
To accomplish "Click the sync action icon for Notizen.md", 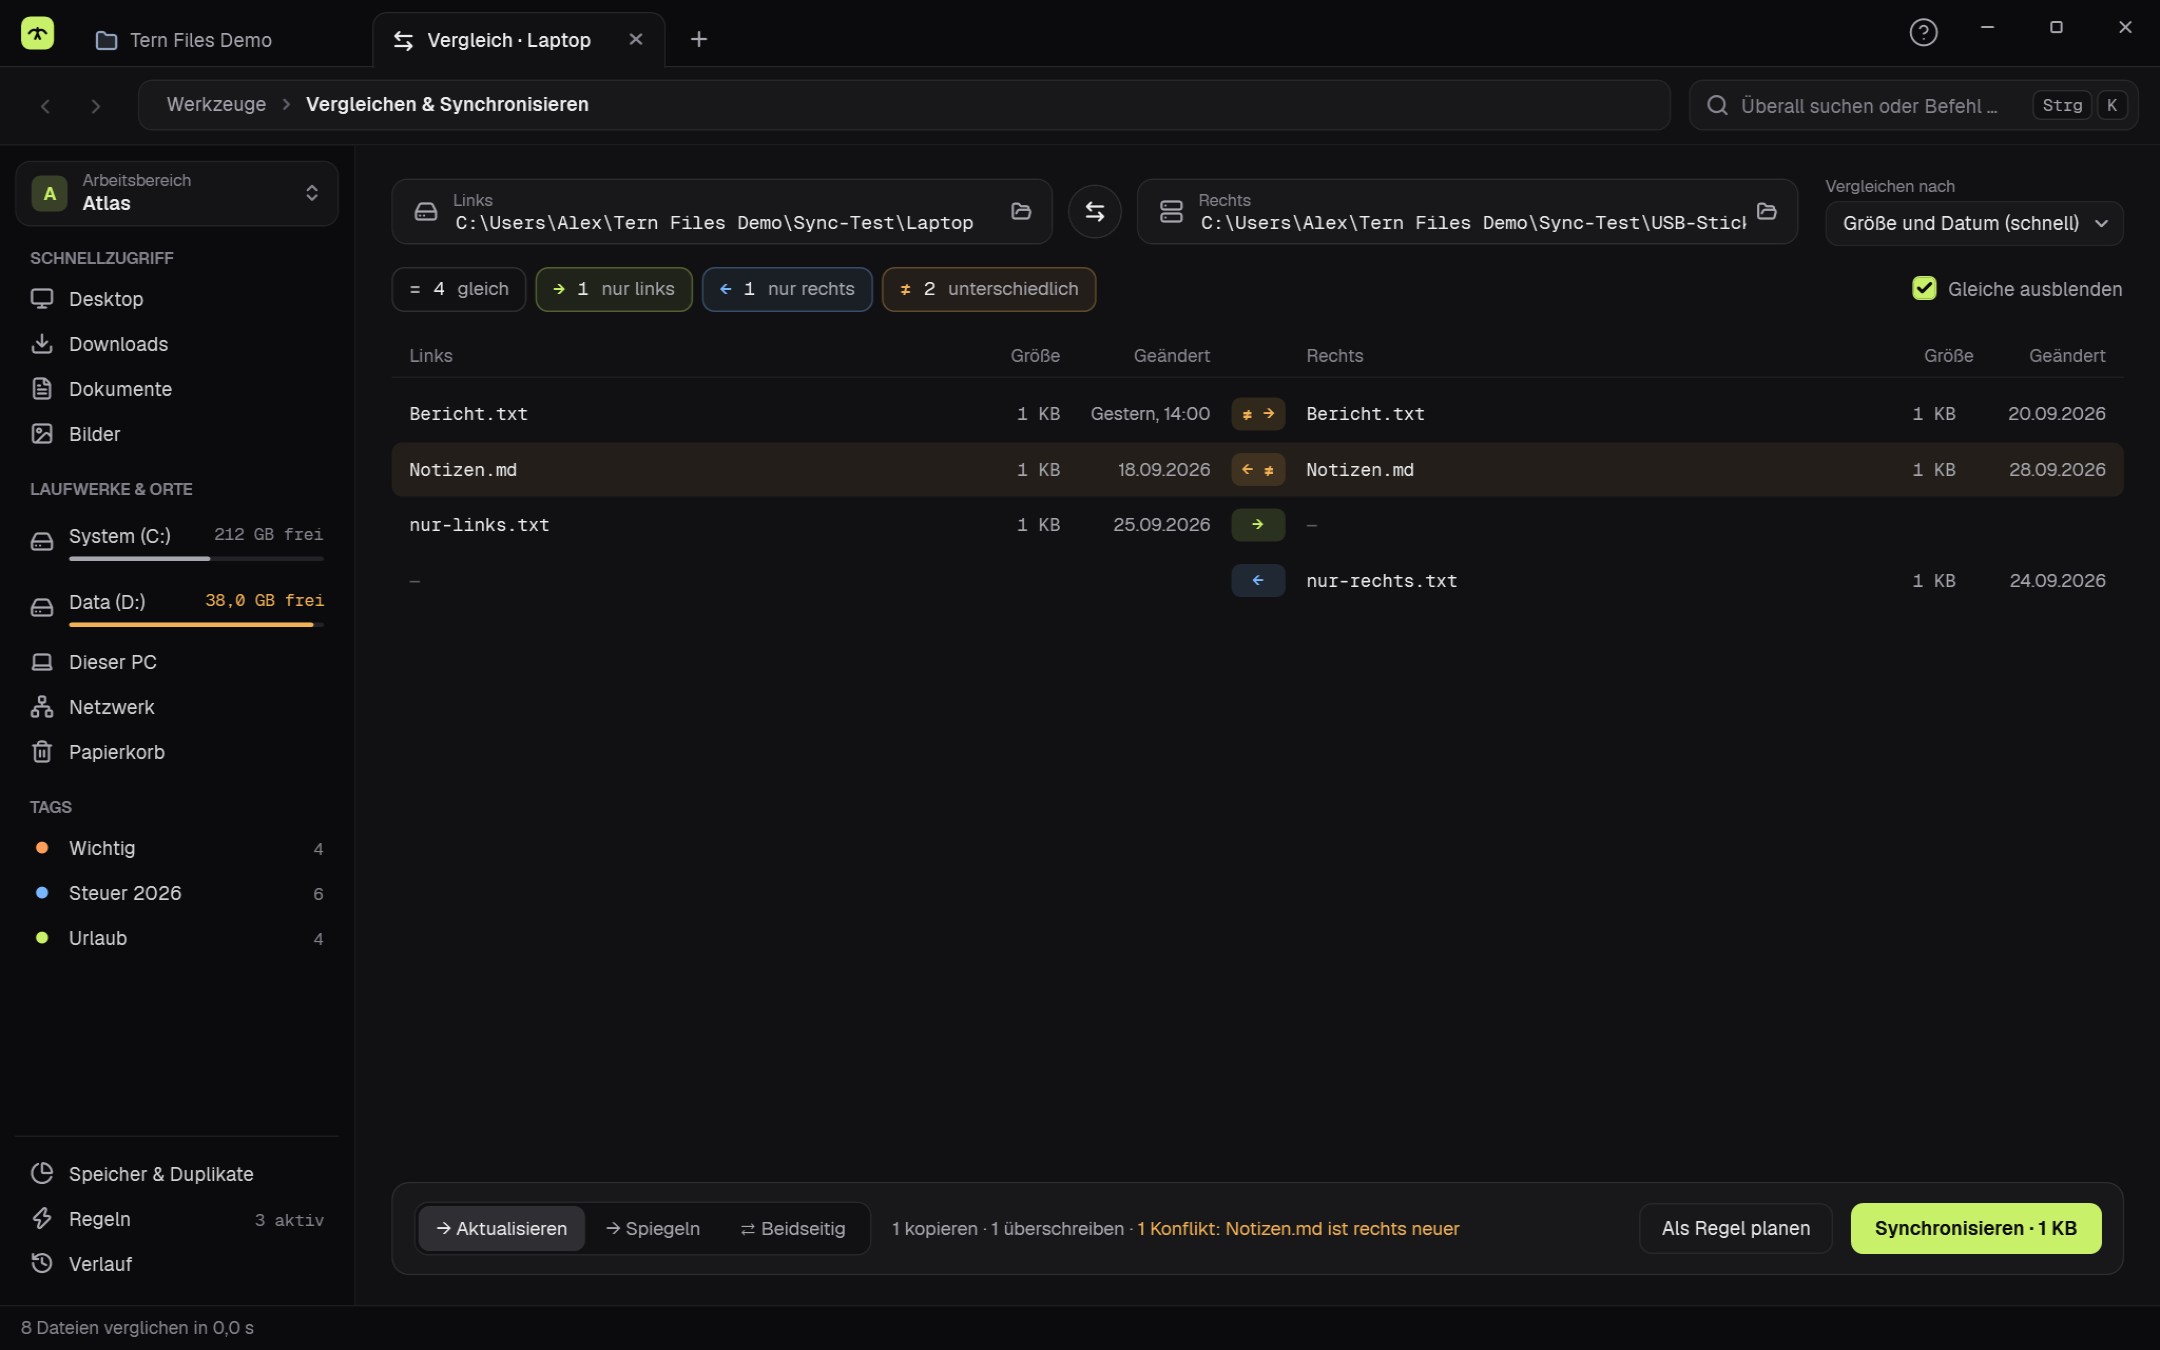I will [1258, 470].
